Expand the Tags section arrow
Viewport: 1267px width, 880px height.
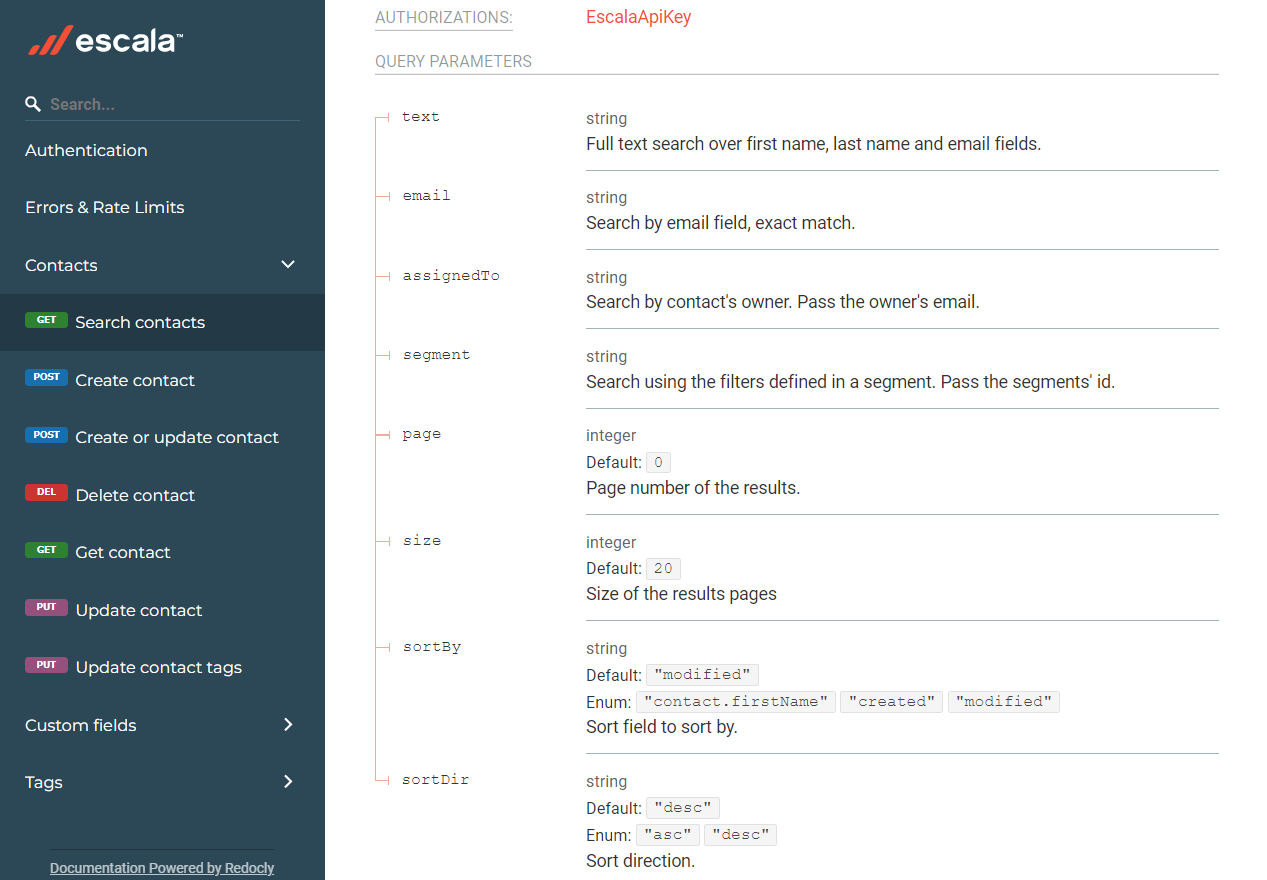288,782
